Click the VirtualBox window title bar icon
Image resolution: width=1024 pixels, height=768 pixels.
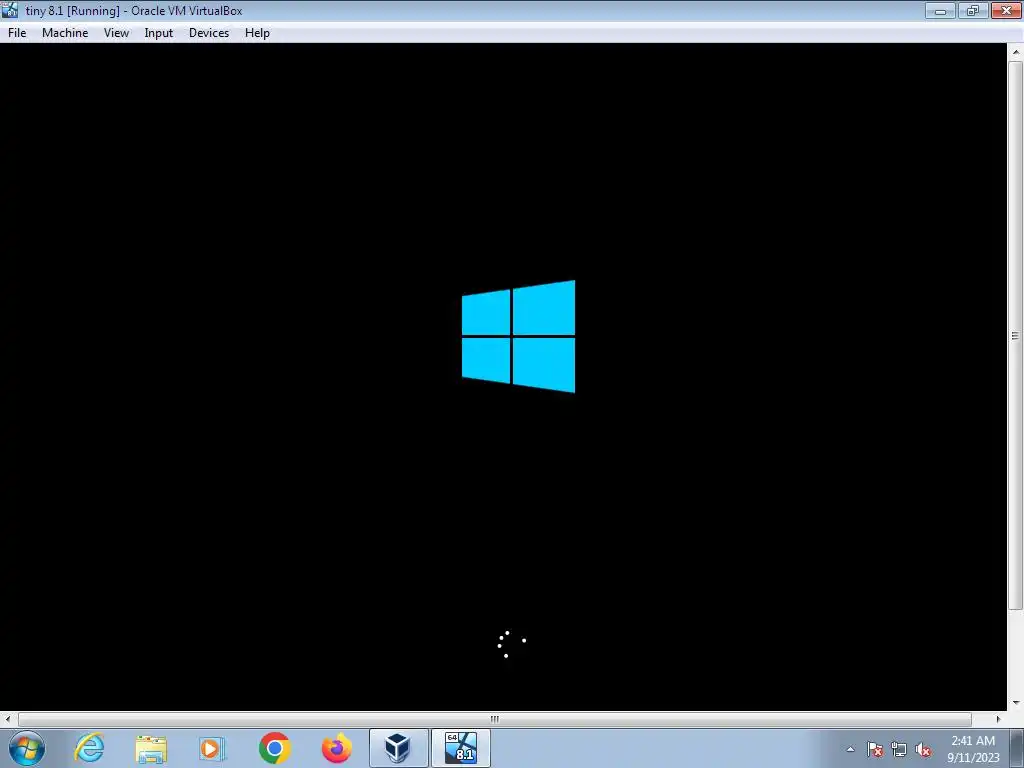click(10, 10)
